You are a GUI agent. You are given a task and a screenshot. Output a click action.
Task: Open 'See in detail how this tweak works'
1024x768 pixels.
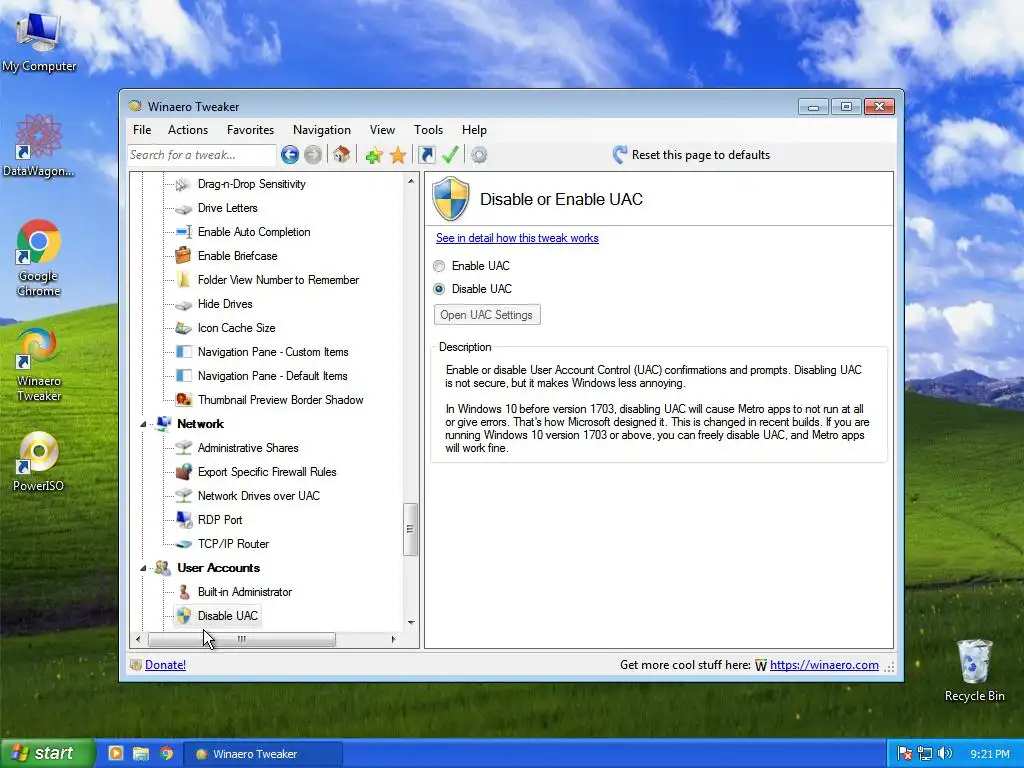[517, 238]
